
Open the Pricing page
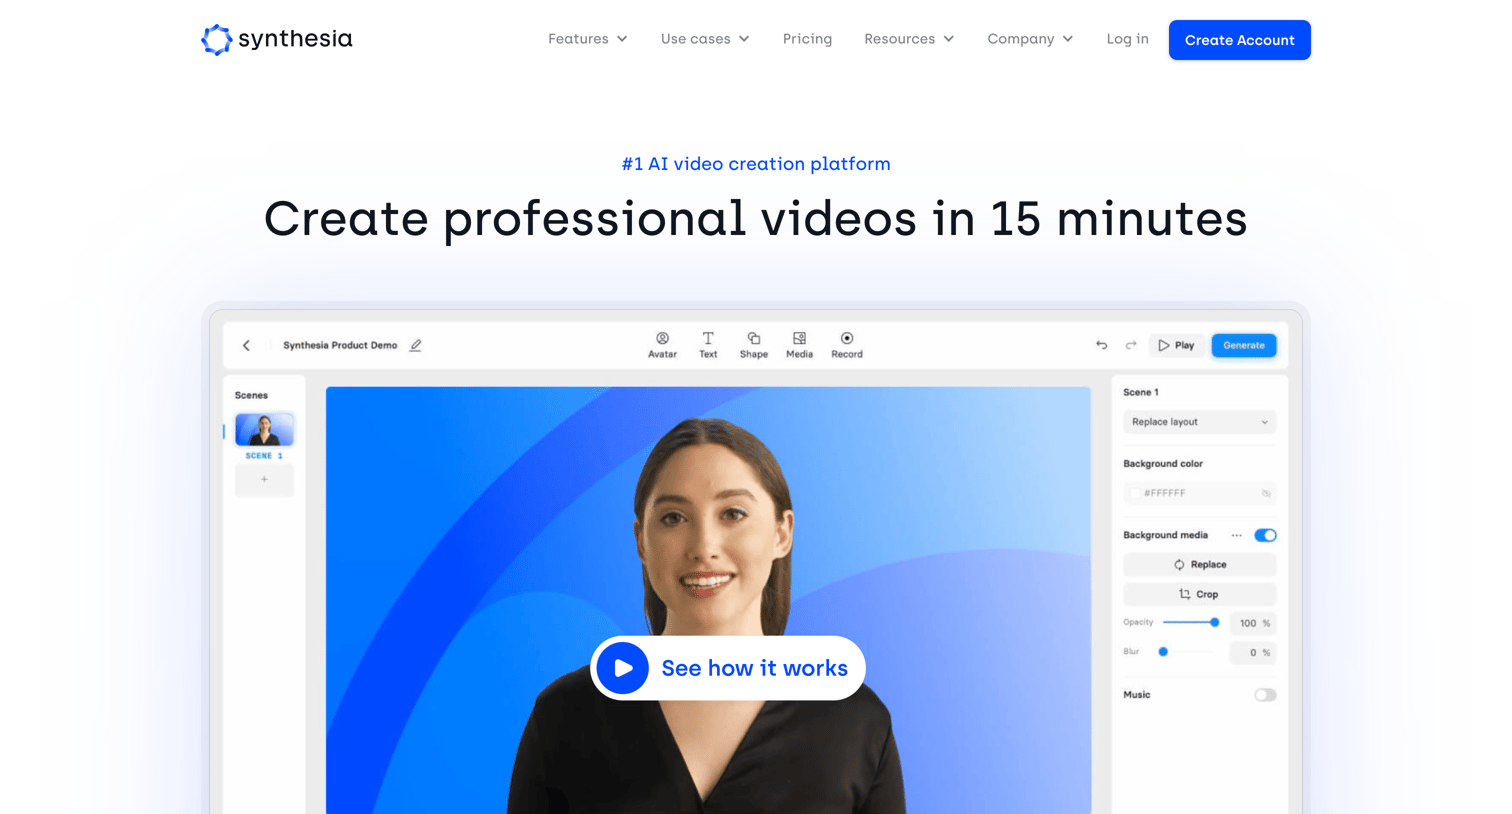point(807,39)
